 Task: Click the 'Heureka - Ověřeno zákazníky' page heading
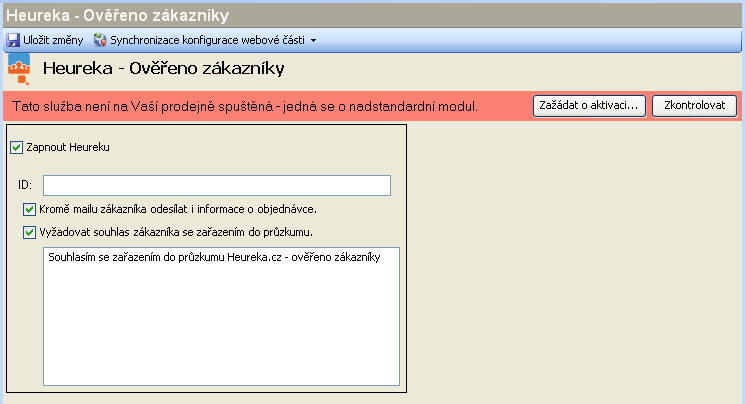163,68
